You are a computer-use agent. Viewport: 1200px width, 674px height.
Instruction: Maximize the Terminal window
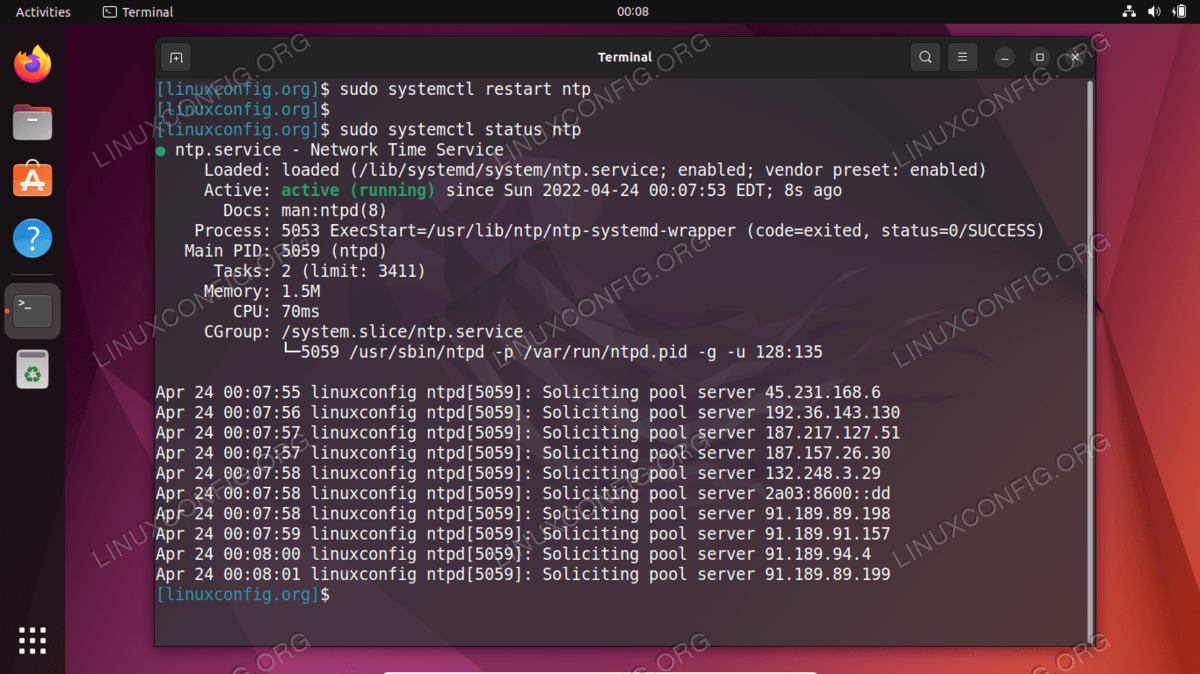[1040, 58]
